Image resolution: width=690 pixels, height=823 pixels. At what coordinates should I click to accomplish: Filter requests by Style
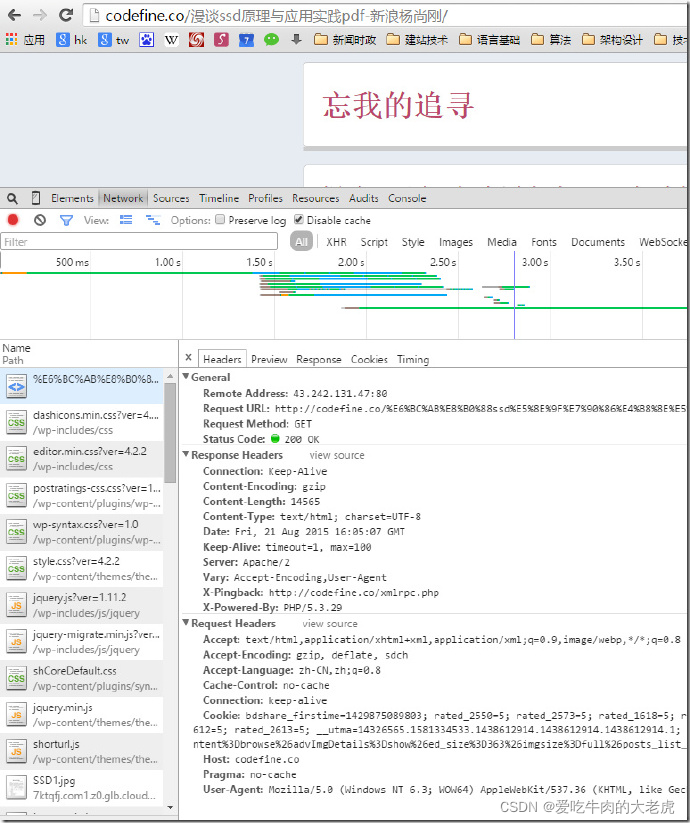click(x=413, y=242)
